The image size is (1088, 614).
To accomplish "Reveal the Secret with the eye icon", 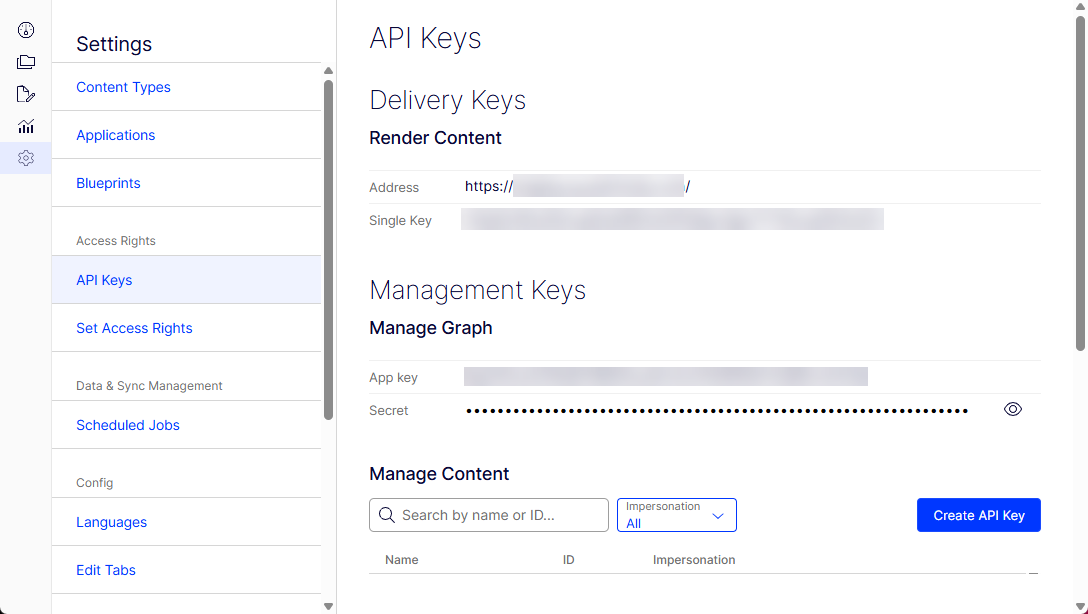I will [x=1012, y=409].
